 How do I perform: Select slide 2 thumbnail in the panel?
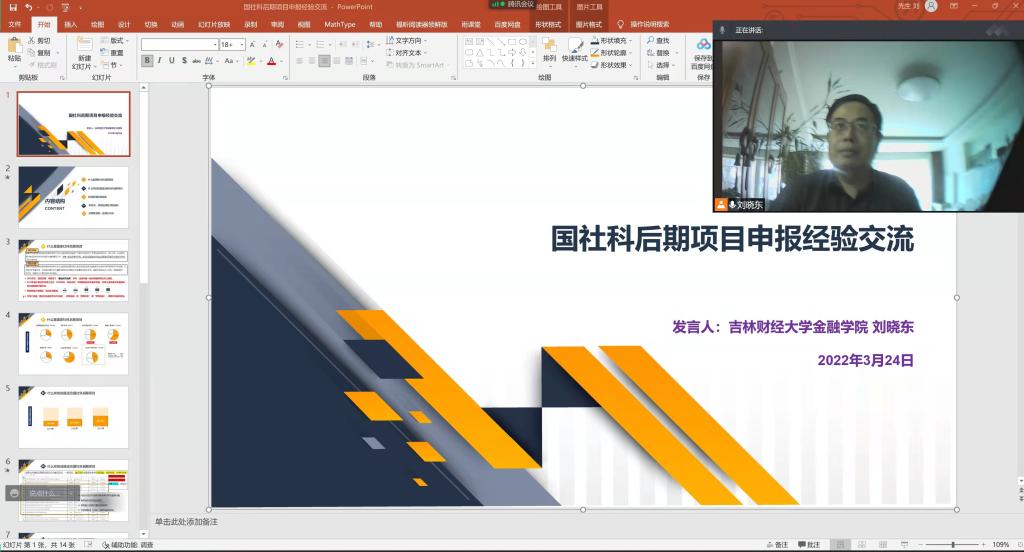[73, 197]
